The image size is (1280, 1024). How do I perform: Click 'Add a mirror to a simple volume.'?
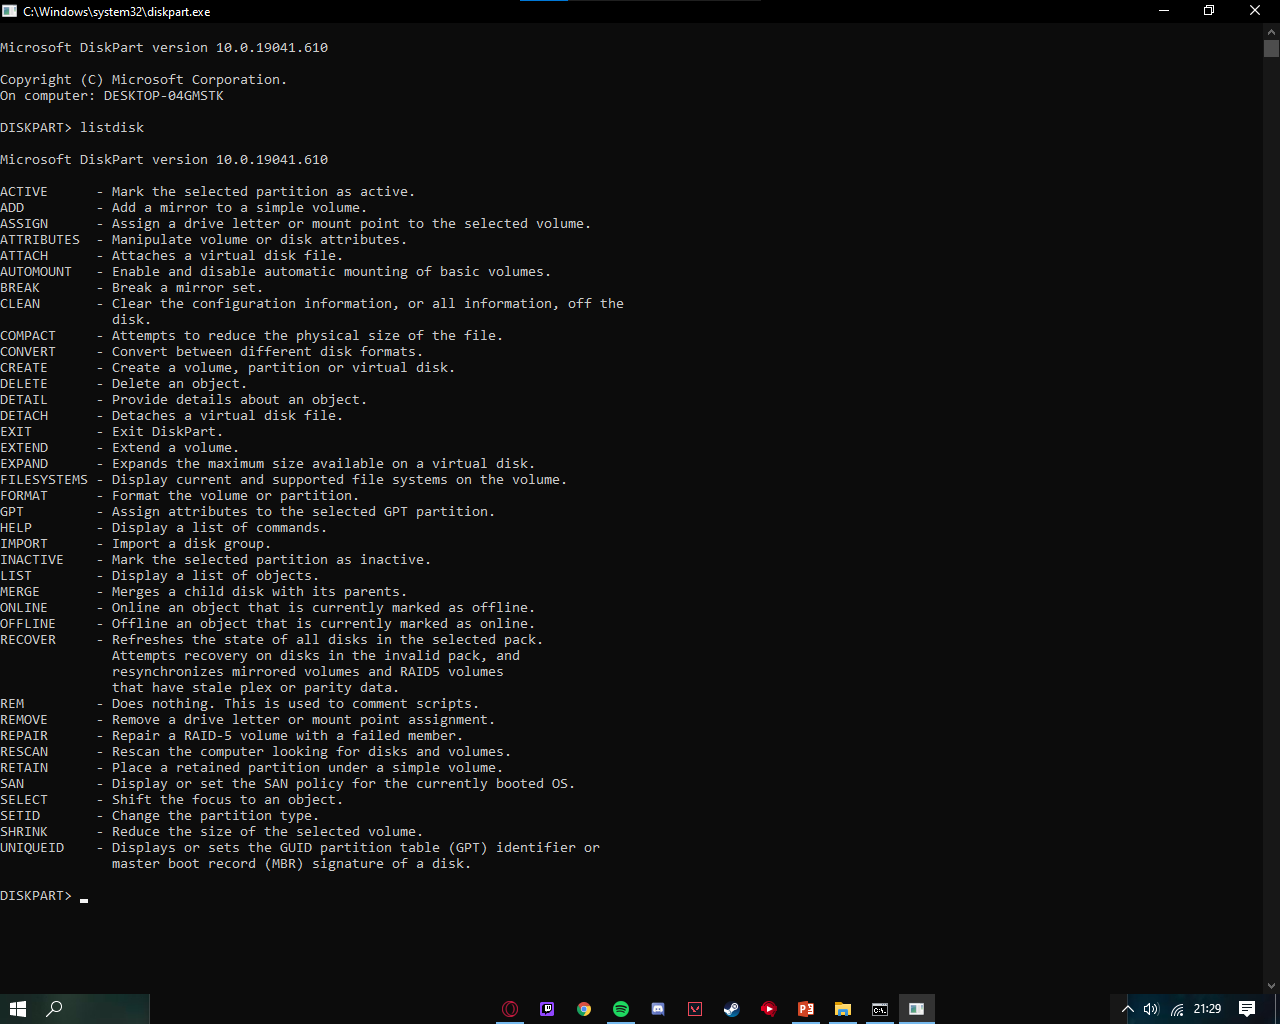pyautogui.click(x=240, y=208)
